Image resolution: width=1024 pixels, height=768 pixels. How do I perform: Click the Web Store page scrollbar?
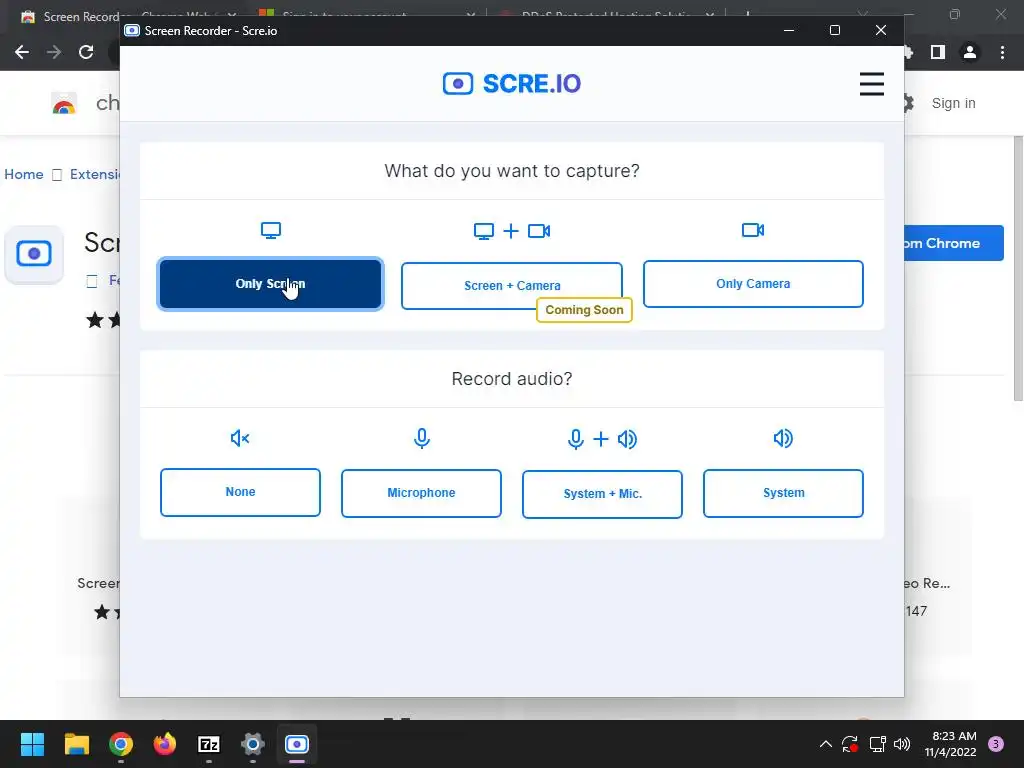tap(1018, 268)
